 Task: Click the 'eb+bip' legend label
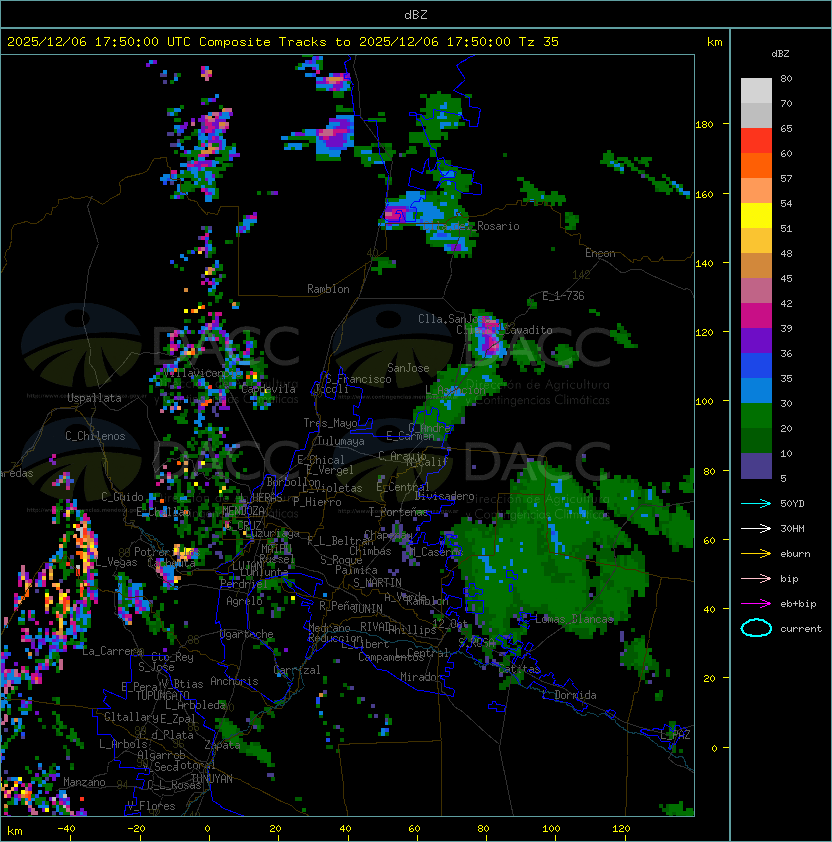(798, 604)
